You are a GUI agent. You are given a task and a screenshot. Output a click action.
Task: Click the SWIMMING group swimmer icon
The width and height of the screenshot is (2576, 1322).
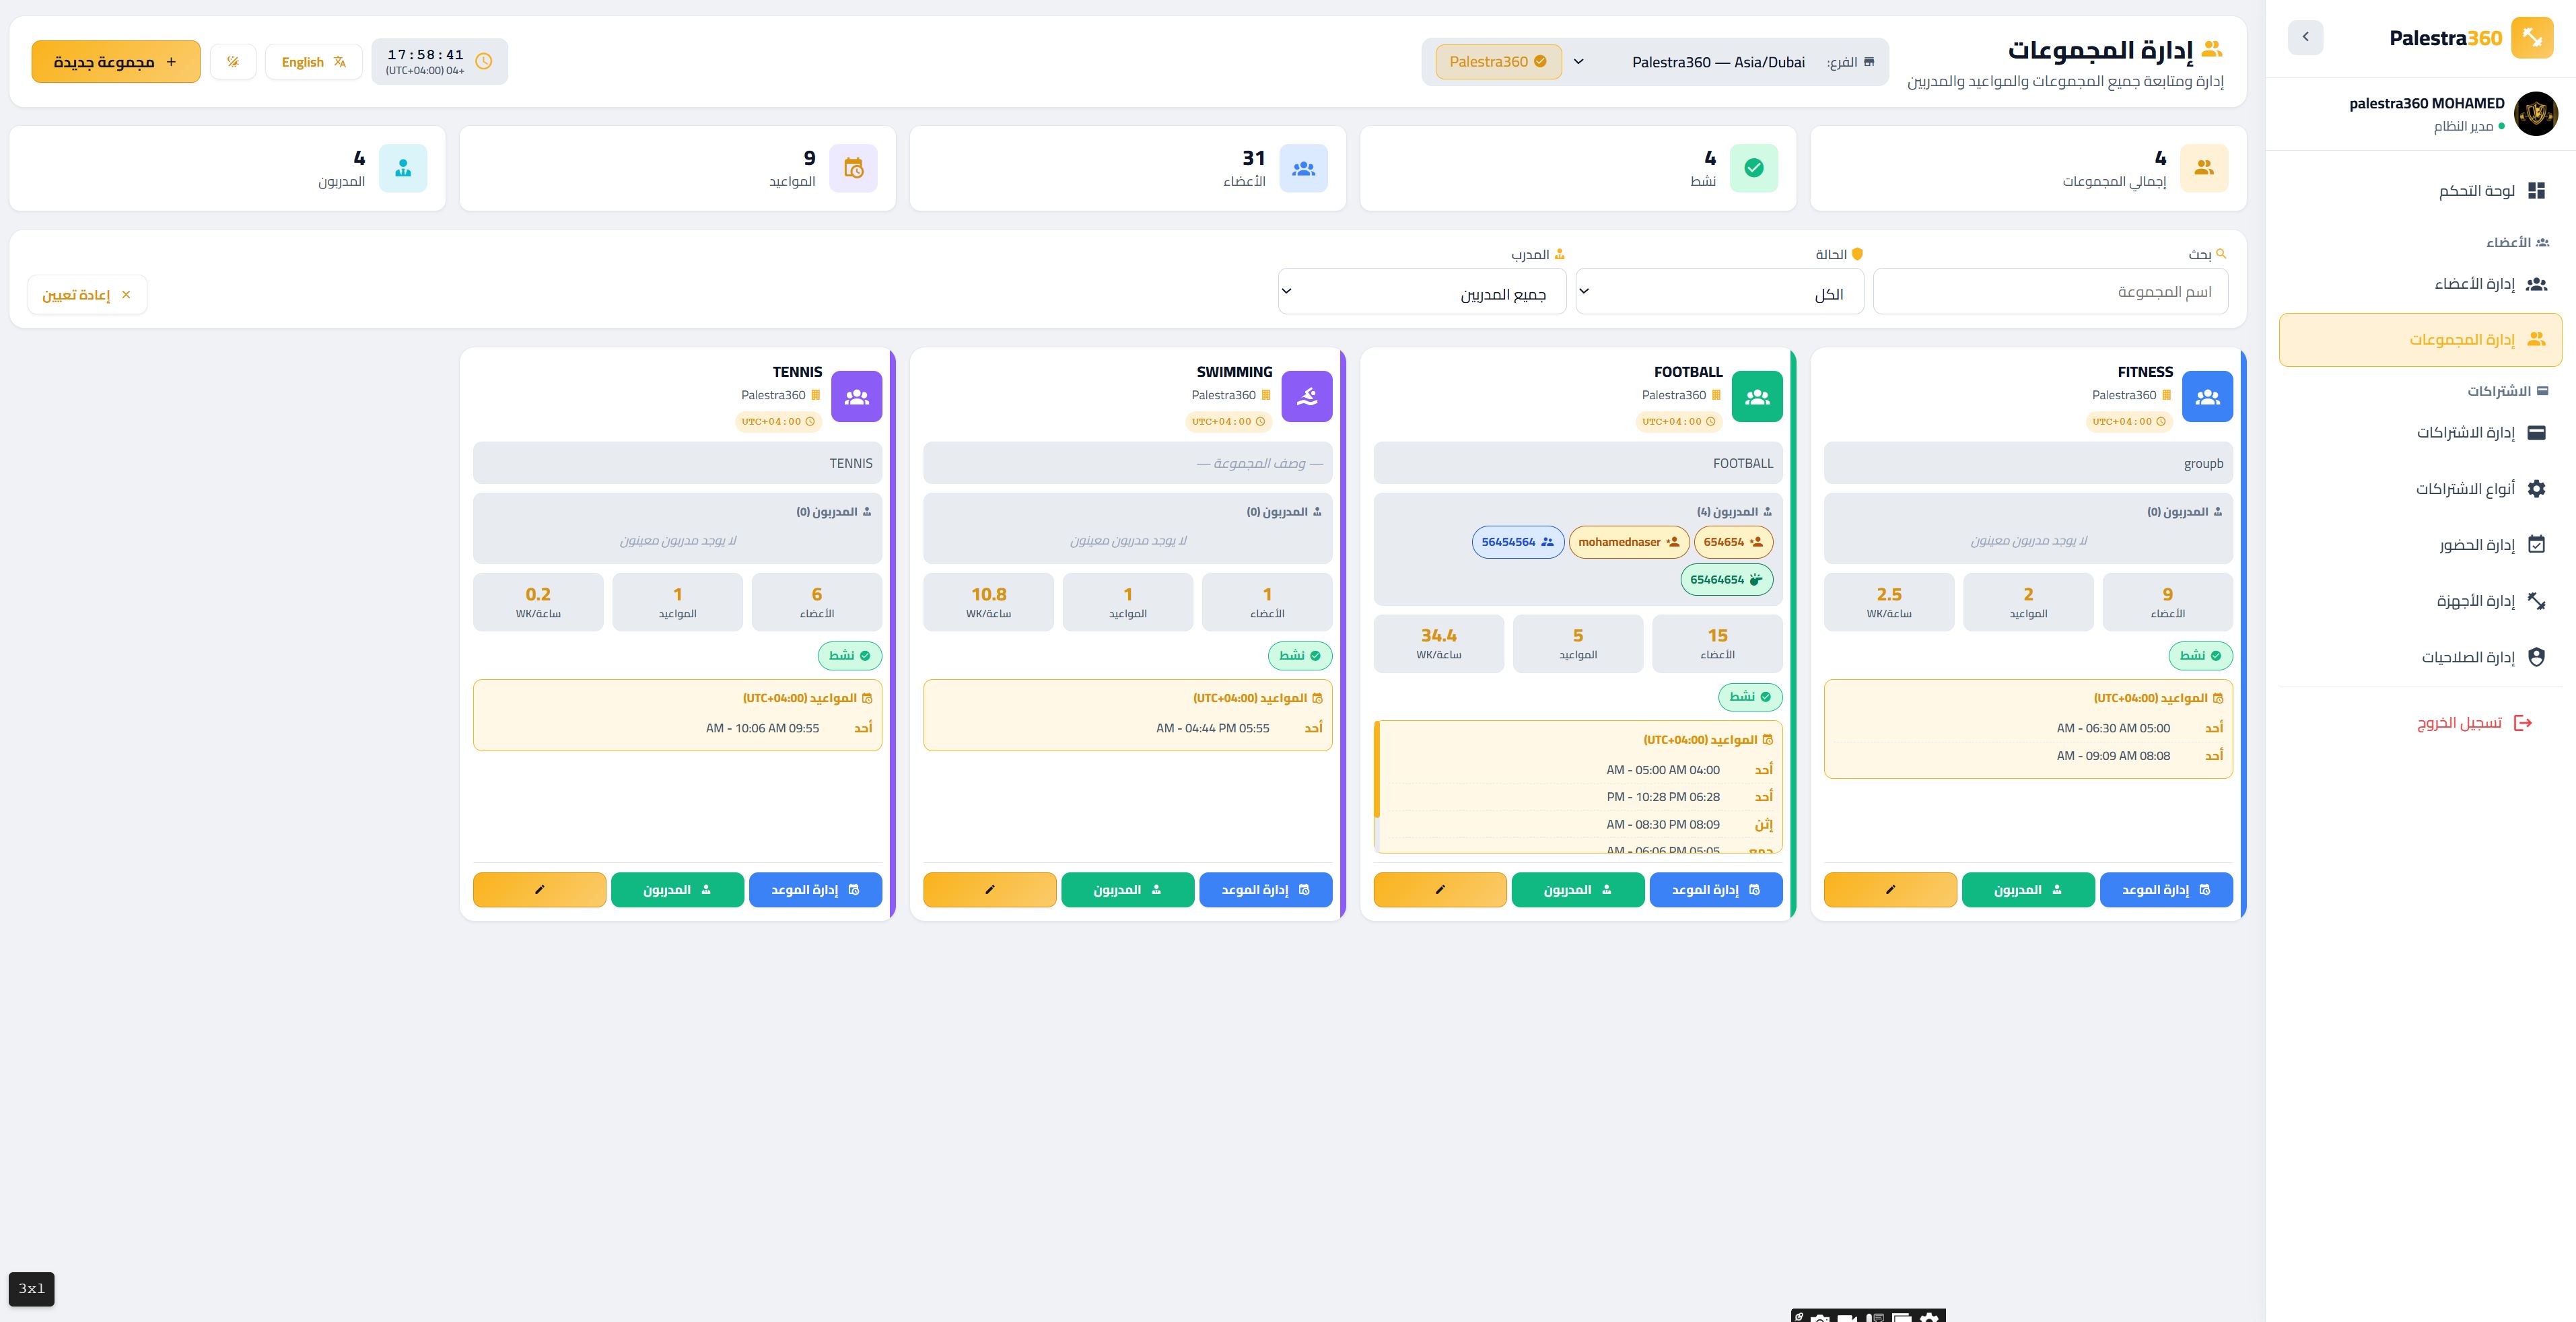(x=1307, y=397)
